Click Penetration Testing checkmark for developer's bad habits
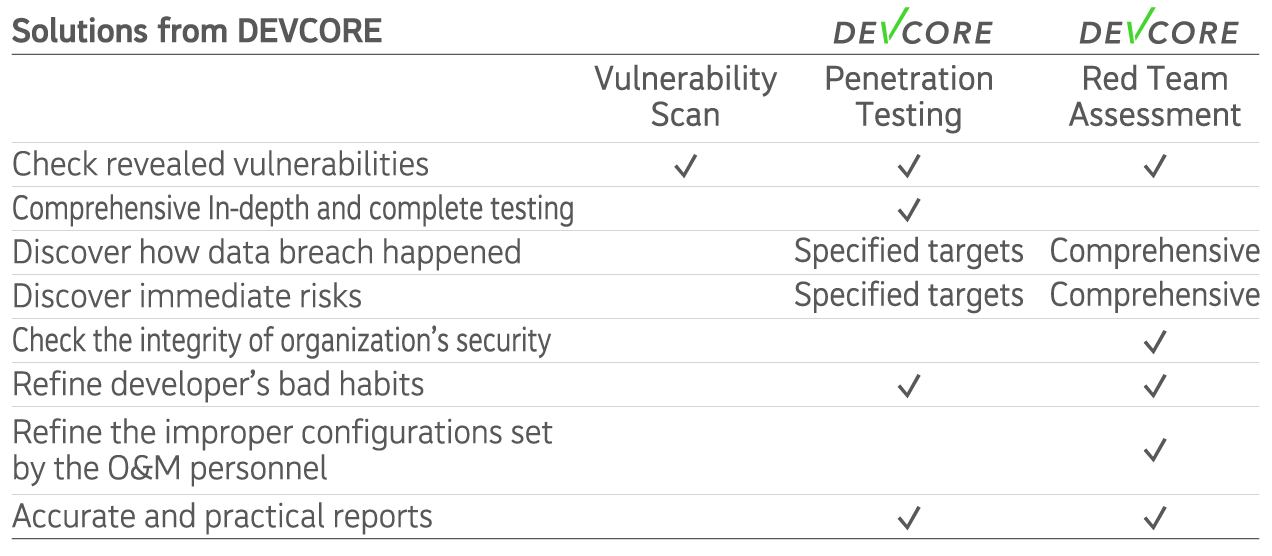 pos(909,386)
